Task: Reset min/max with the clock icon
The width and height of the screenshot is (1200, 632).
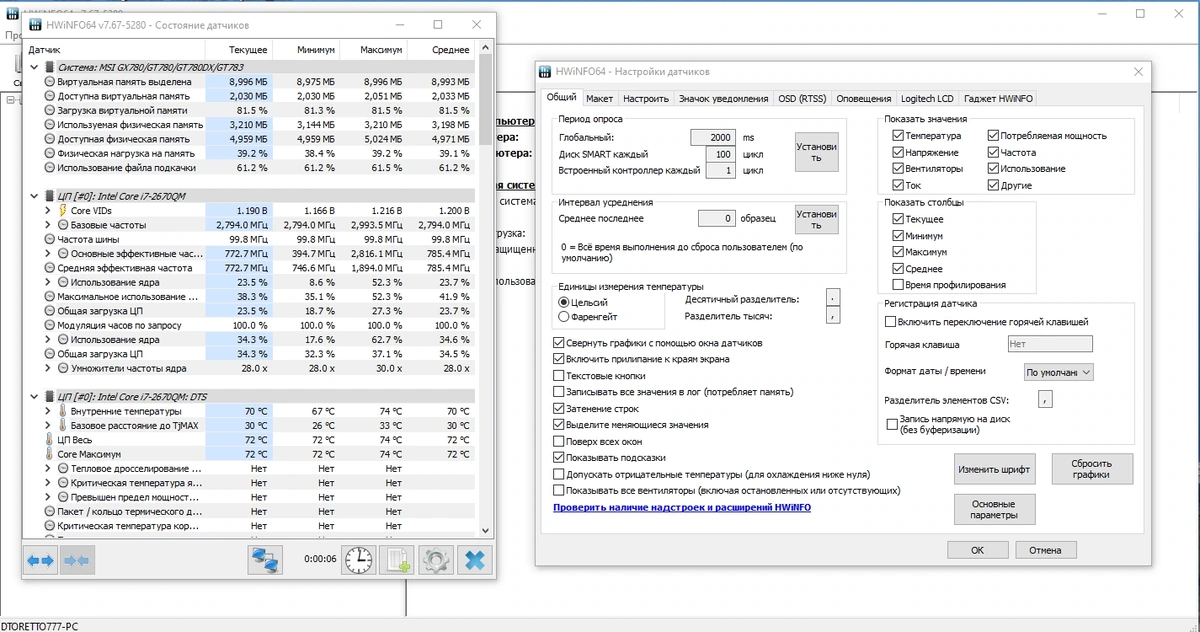Action: tap(357, 561)
